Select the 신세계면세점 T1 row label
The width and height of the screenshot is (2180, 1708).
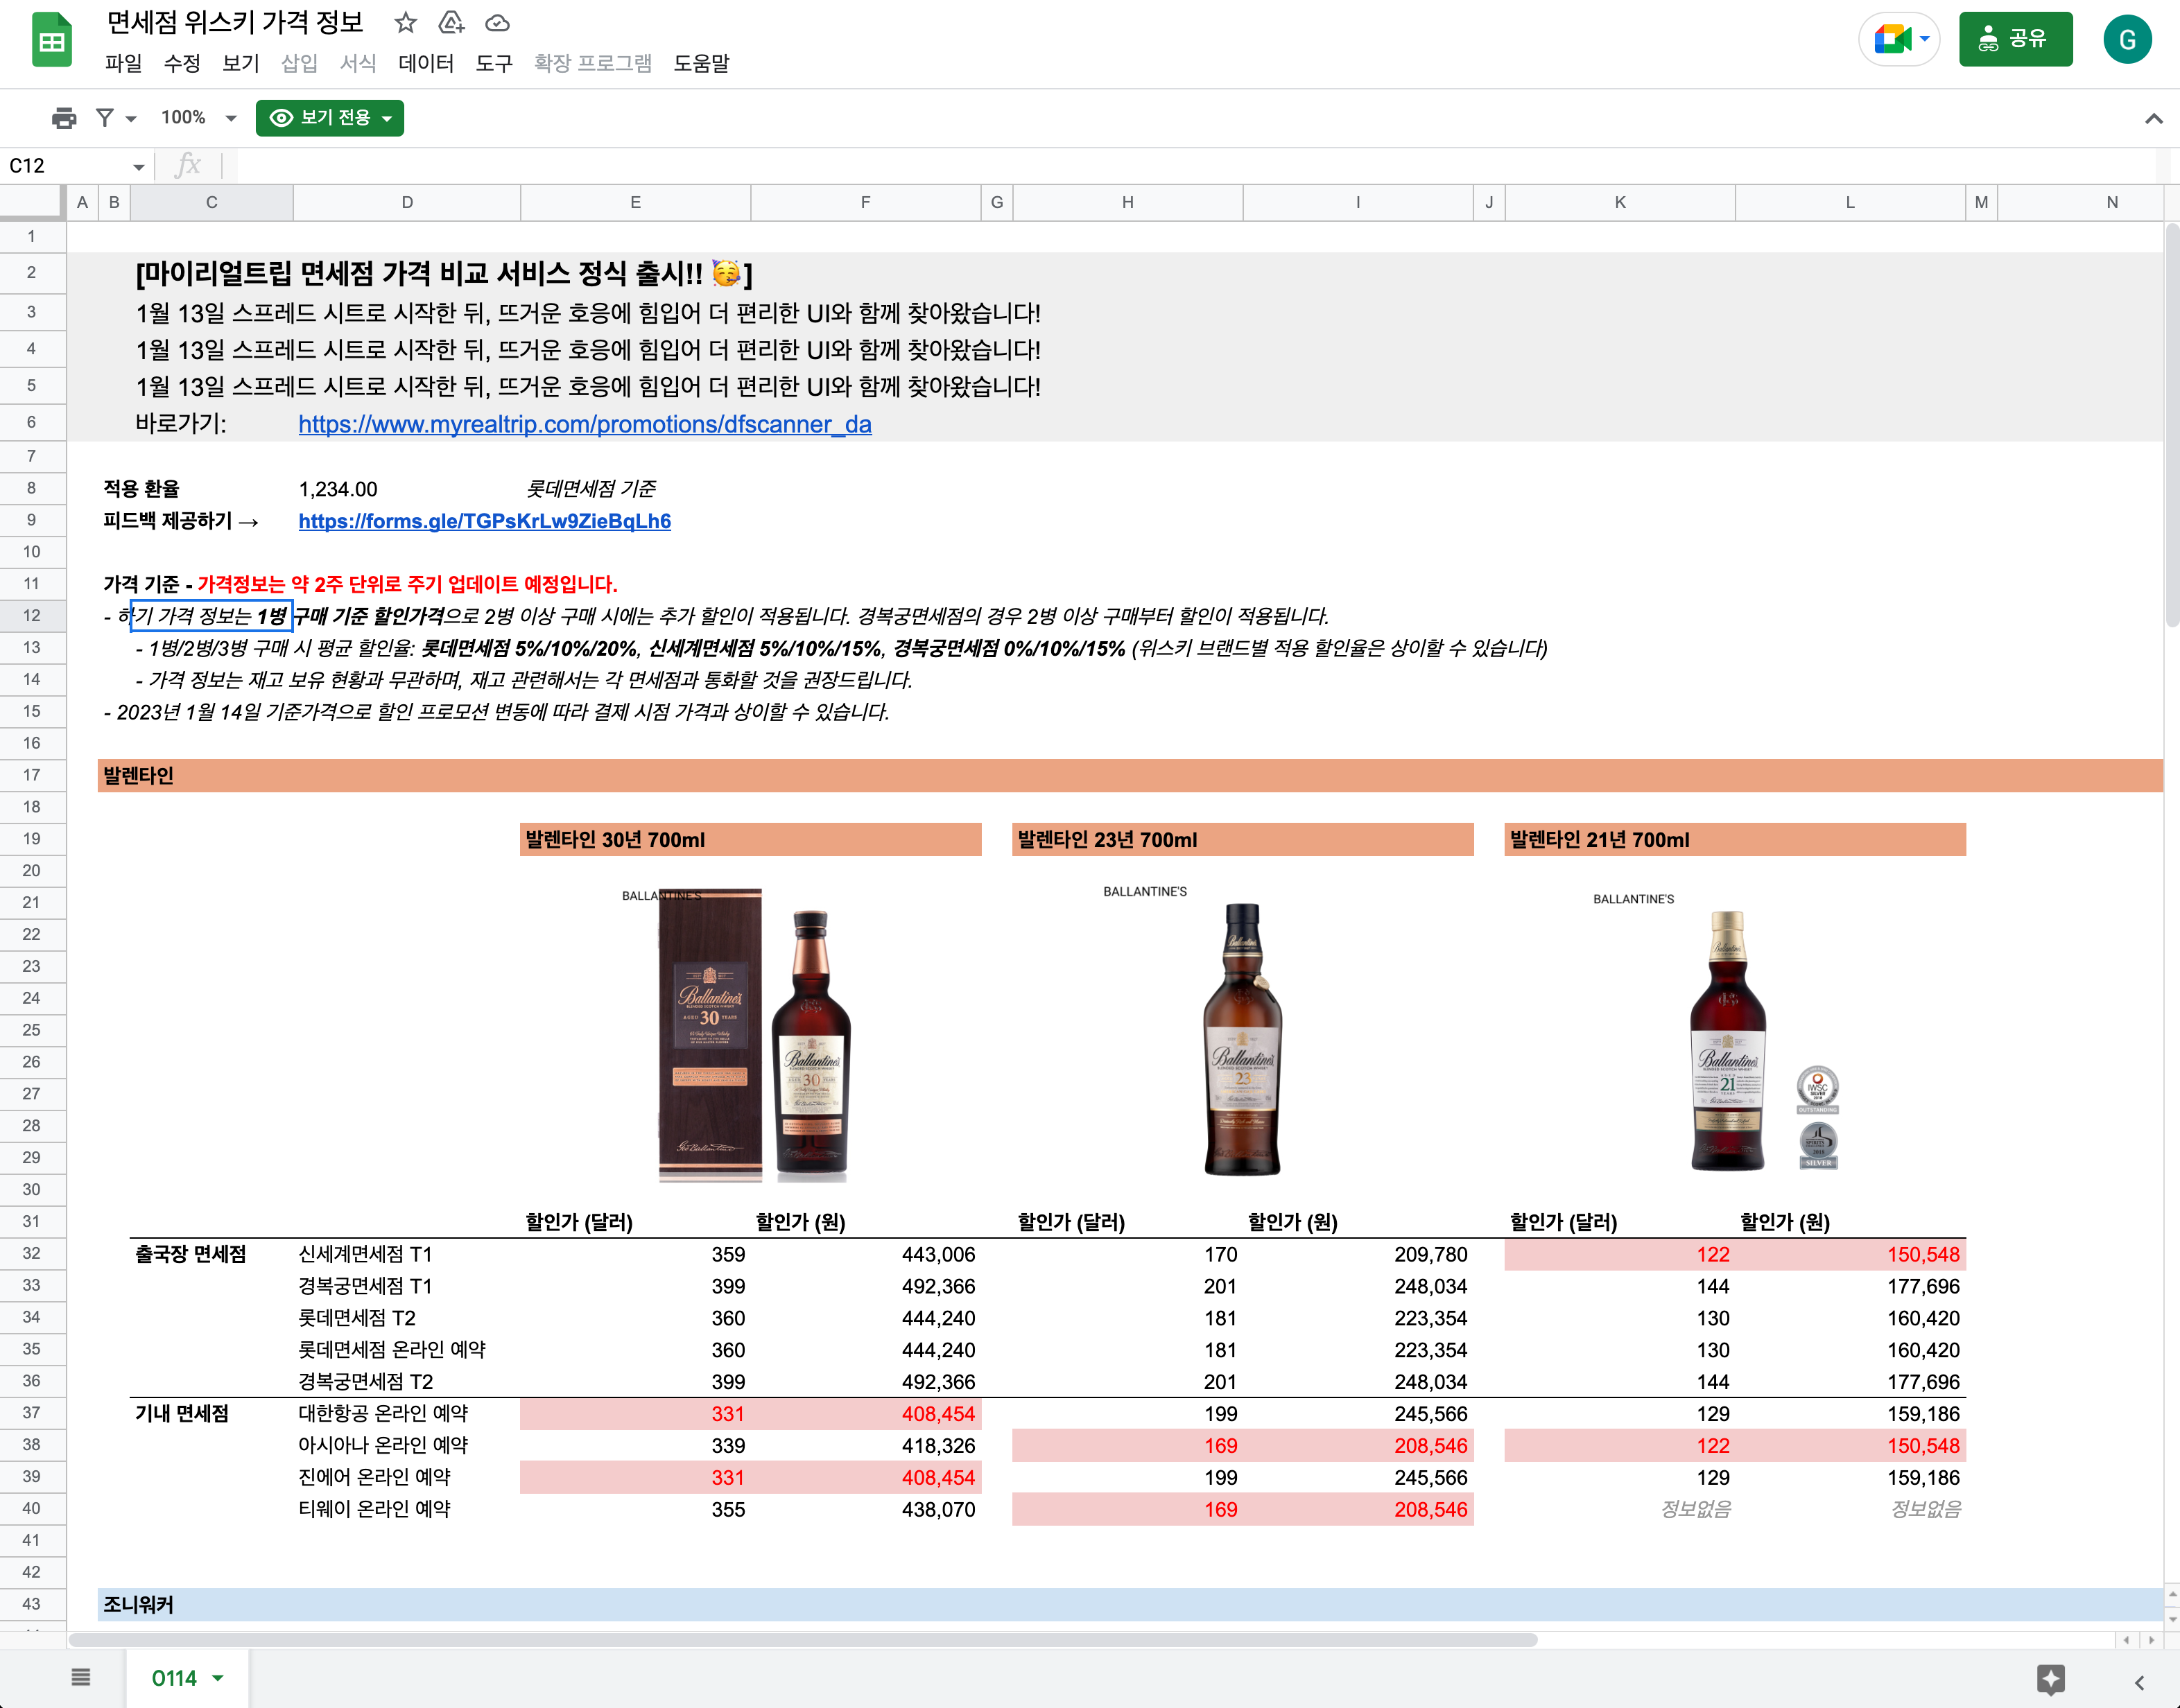pos(406,1254)
